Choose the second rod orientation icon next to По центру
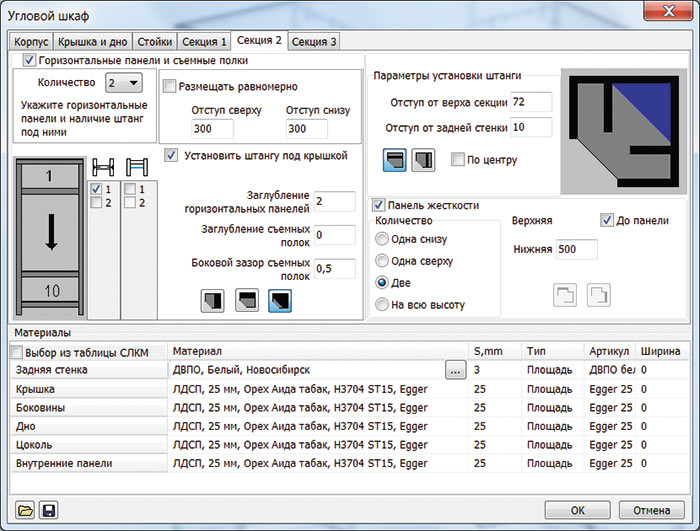This screenshot has height=531, width=700. [424, 159]
